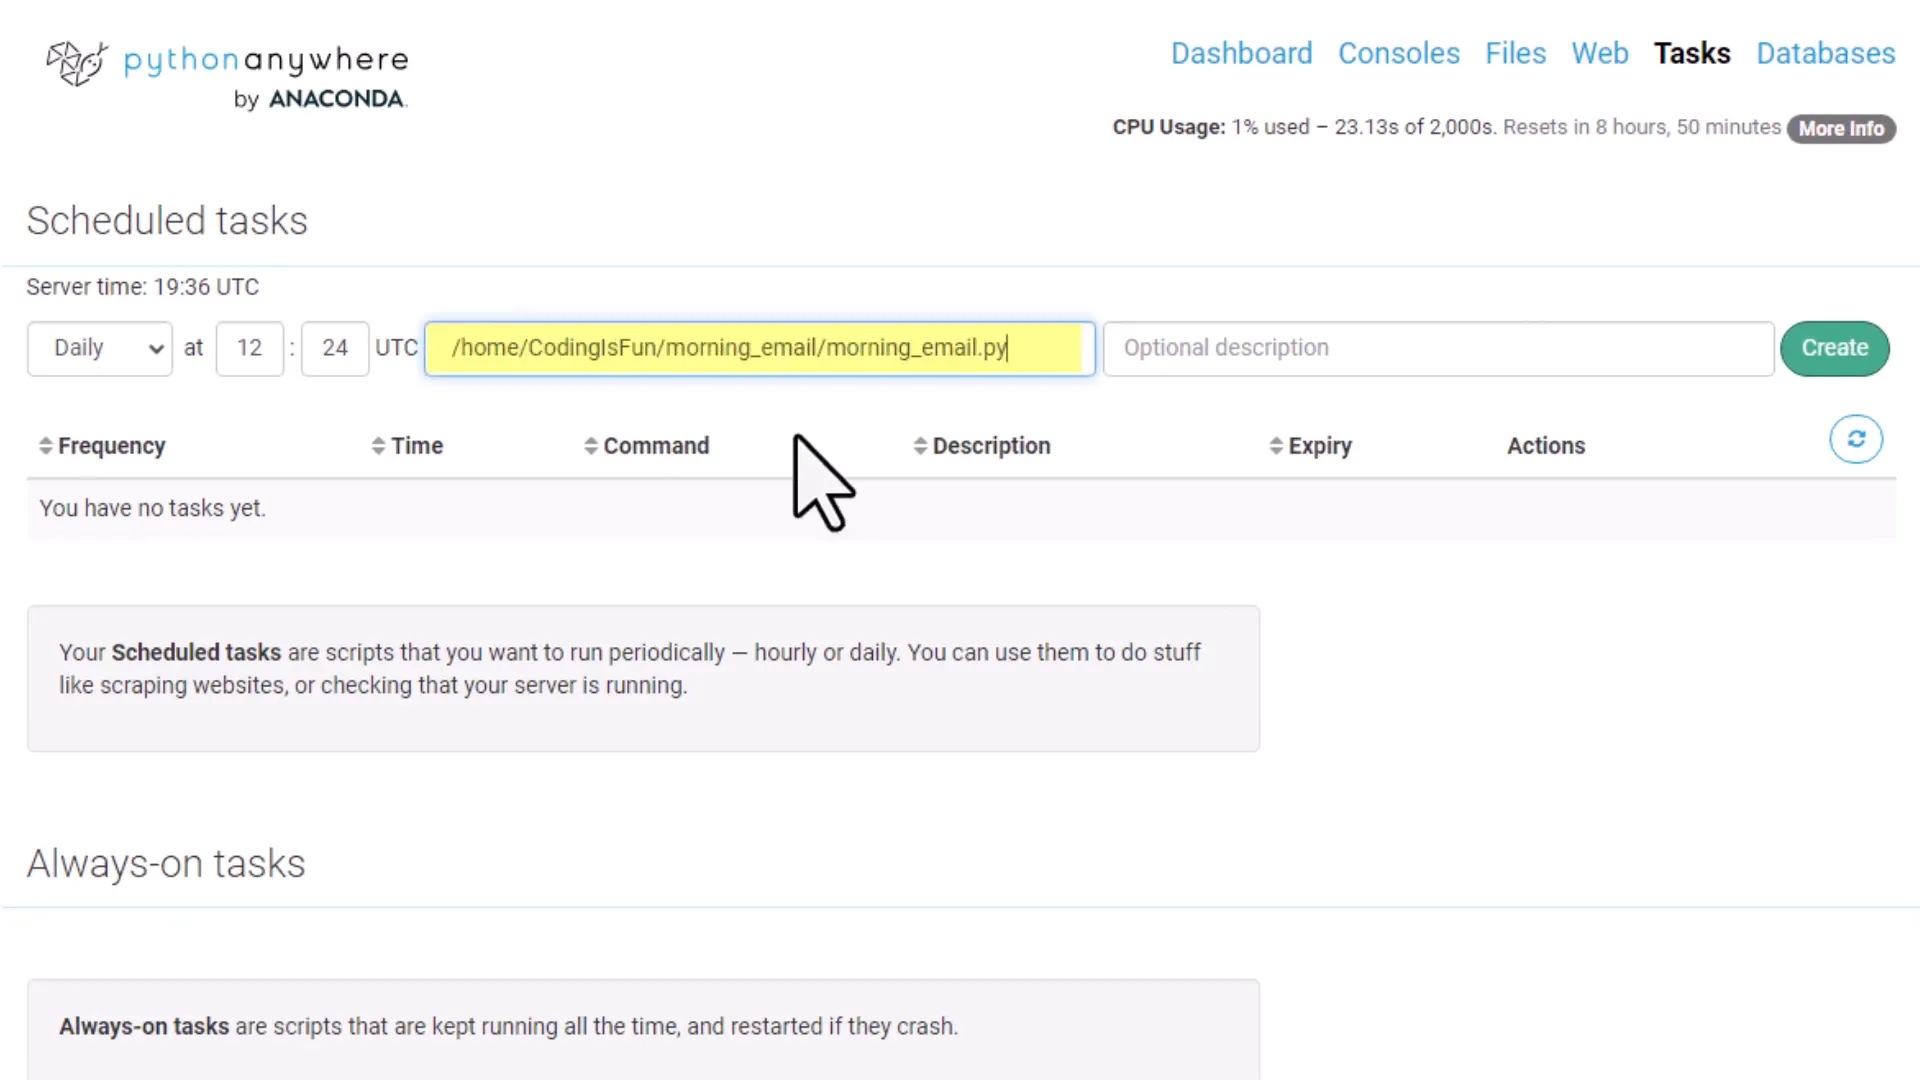Viewport: 1920px width, 1080px height.
Task: Select the minute input showing 24
Action: coord(334,348)
